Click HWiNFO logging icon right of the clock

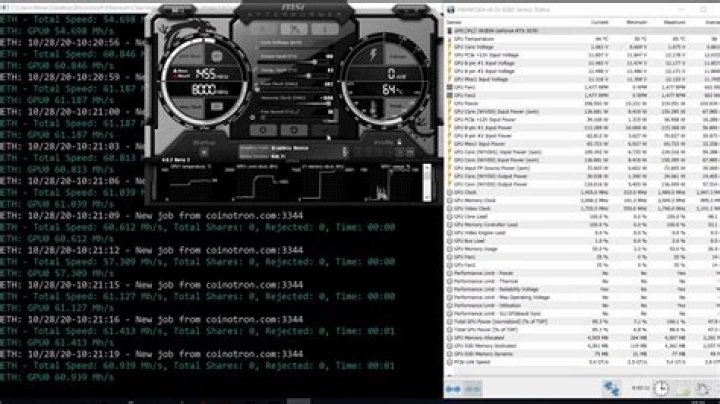pyautogui.click(x=683, y=389)
